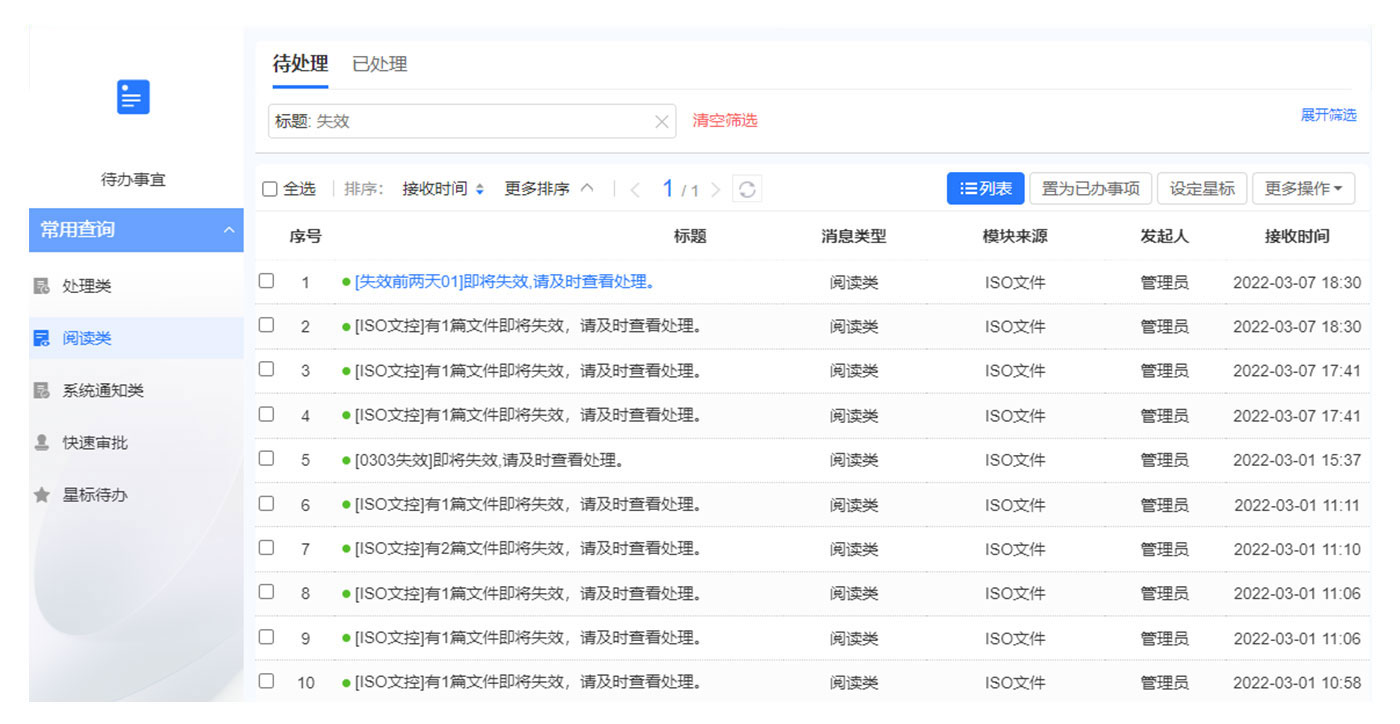1400x724 pixels.
Task: Click the refresh icon beside page number
Action: pos(747,189)
